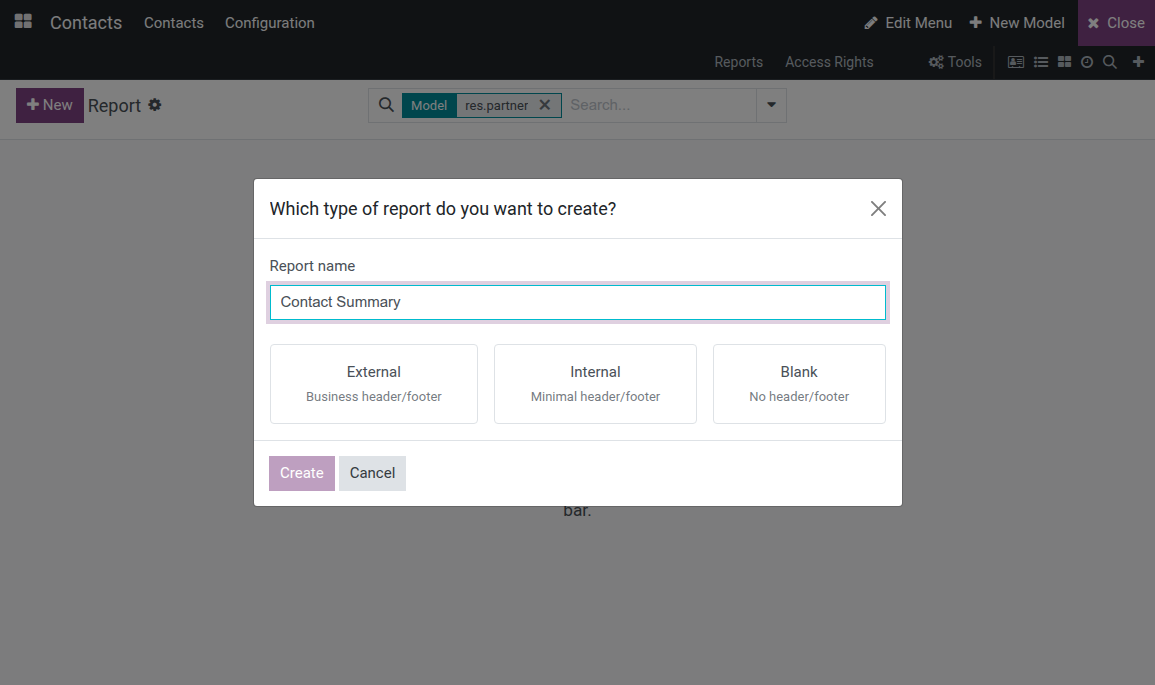Select the External report type
Screen dimensions: 1155x685
pos(373,384)
